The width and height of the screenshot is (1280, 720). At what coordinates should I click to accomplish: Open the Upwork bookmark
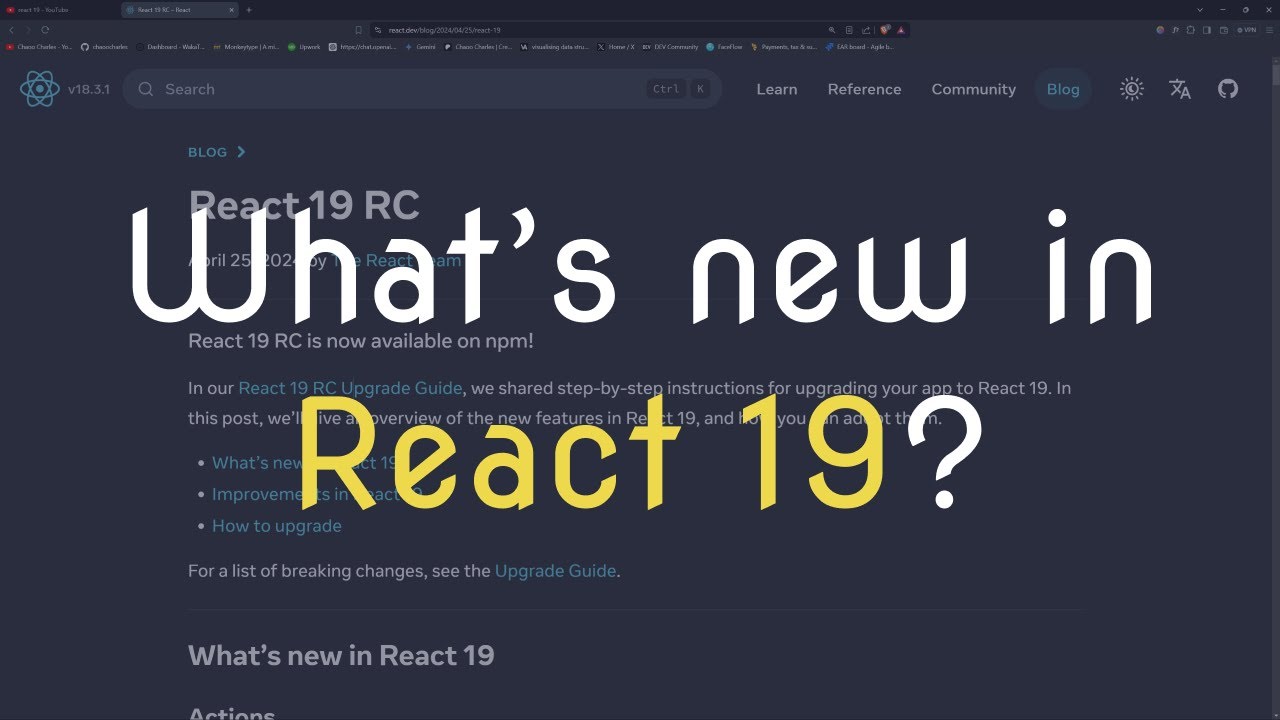click(304, 46)
